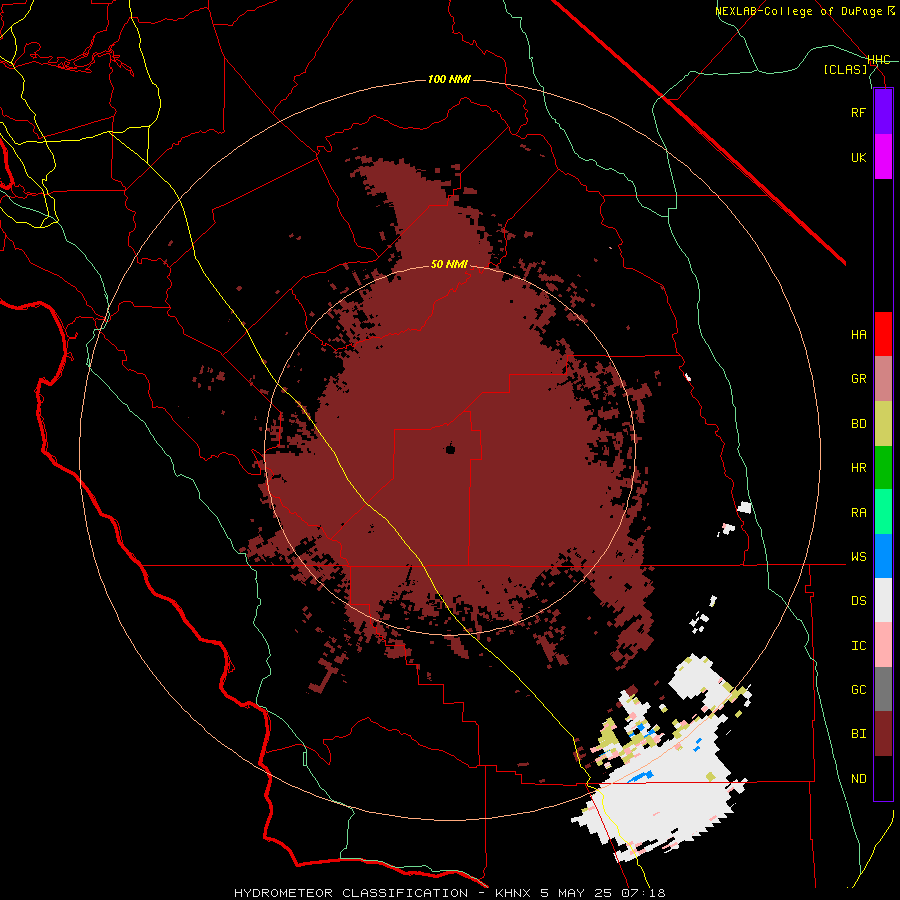The image size is (900, 900).
Task: Click the ND legend label
Action: [858, 779]
